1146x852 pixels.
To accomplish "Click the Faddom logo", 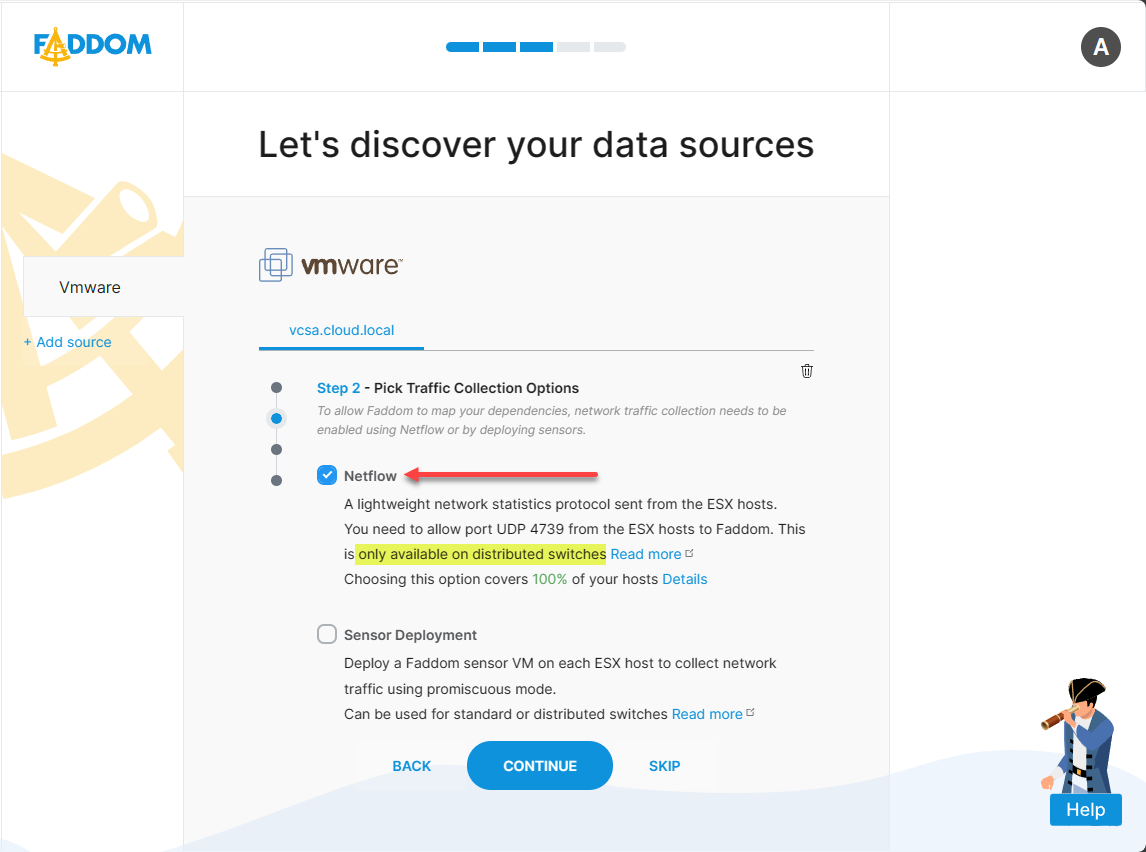I will tap(92, 46).
